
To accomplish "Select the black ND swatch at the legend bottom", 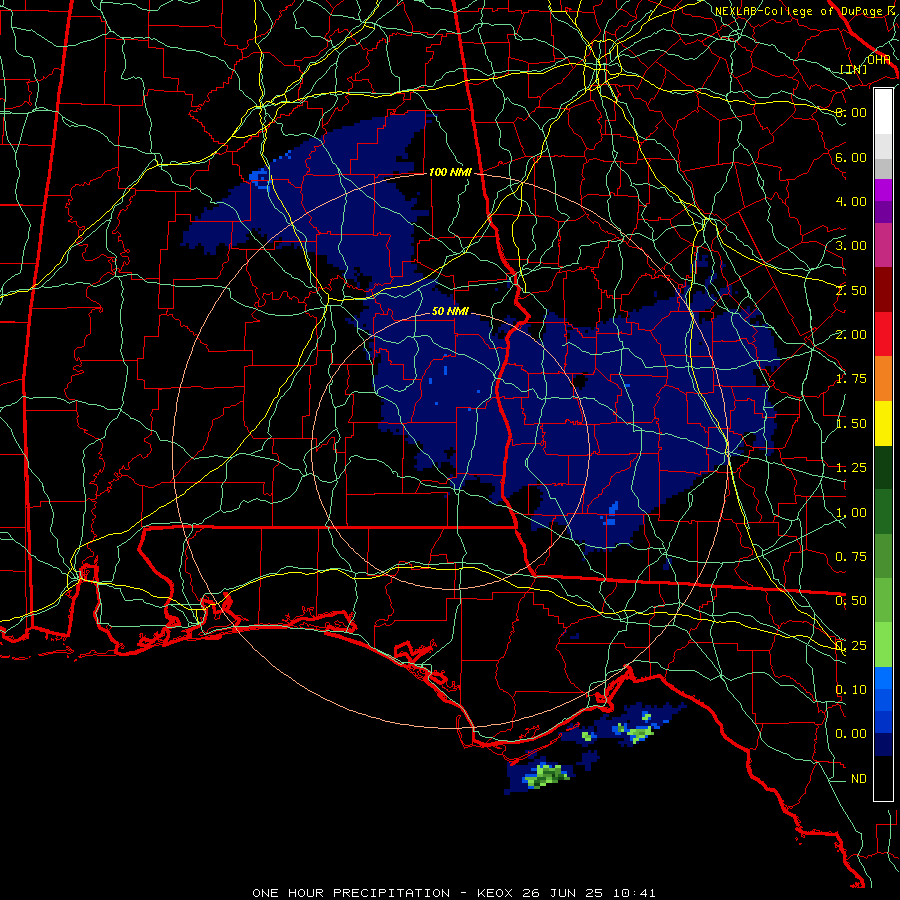I will [x=883, y=778].
